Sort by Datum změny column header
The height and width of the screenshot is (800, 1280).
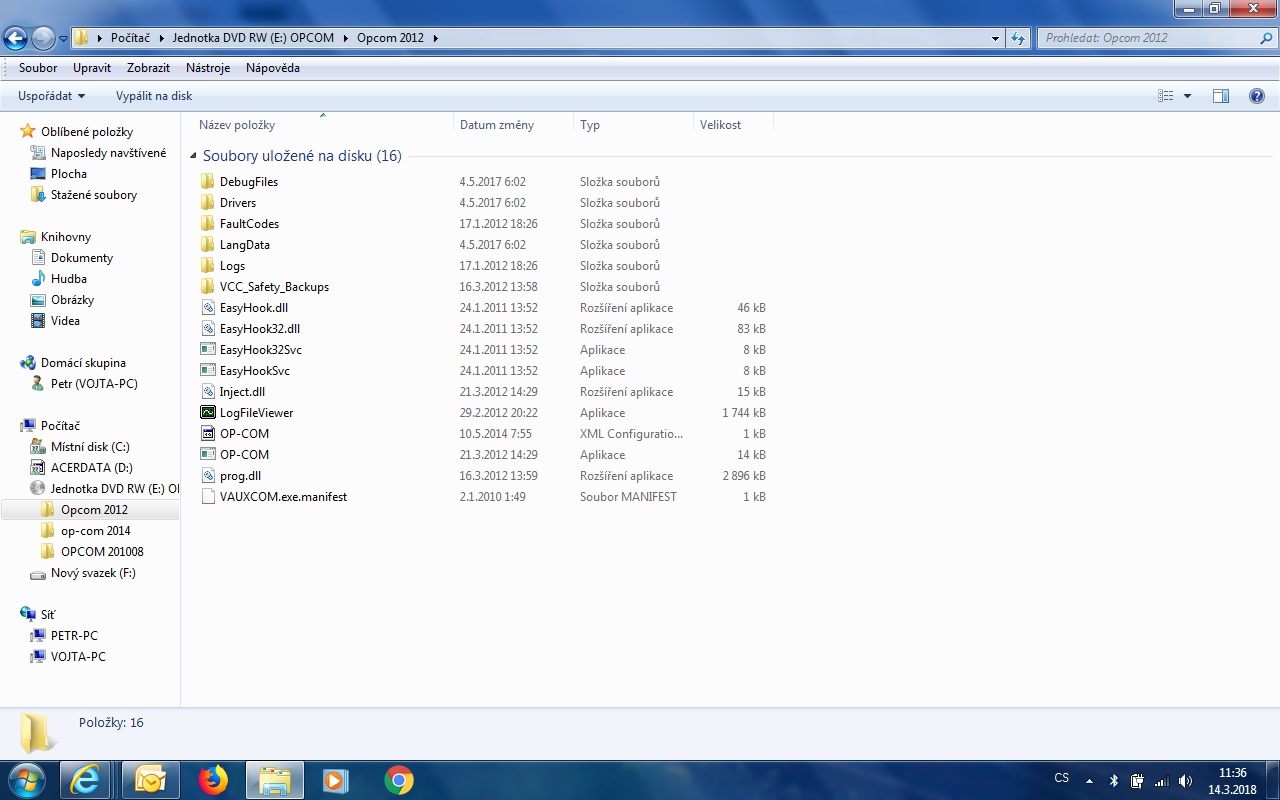click(x=497, y=125)
